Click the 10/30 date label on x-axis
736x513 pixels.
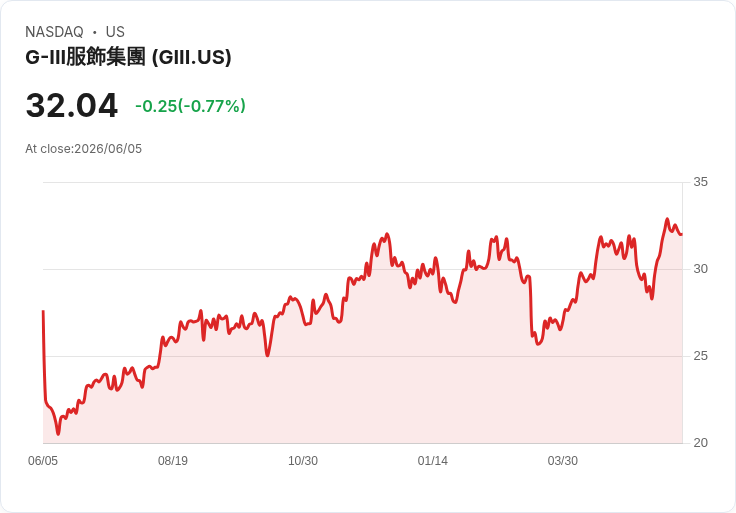(x=303, y=460)
